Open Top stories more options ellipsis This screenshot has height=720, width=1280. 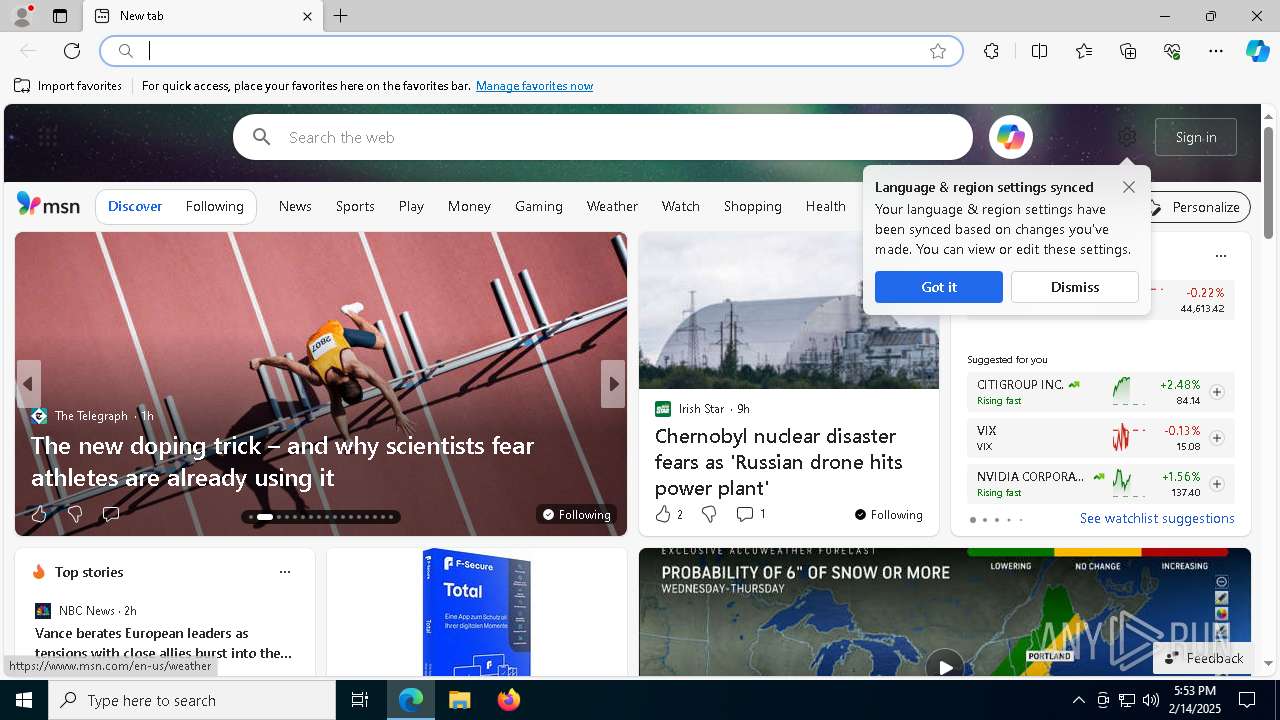click(285, 572)
